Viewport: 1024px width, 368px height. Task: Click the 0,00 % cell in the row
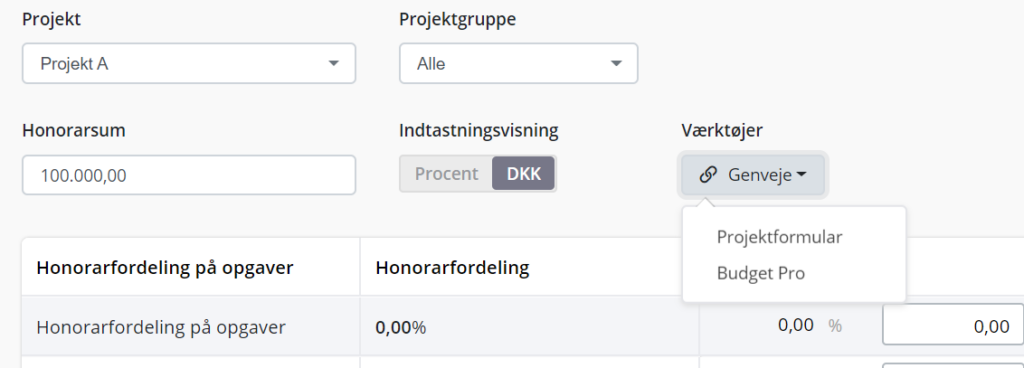tap(810, 325)
